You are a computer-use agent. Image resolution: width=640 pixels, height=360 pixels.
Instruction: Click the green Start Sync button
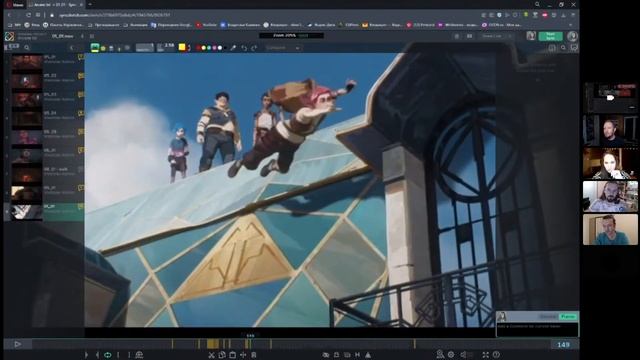pyautogui.click(x=550, y=36)
